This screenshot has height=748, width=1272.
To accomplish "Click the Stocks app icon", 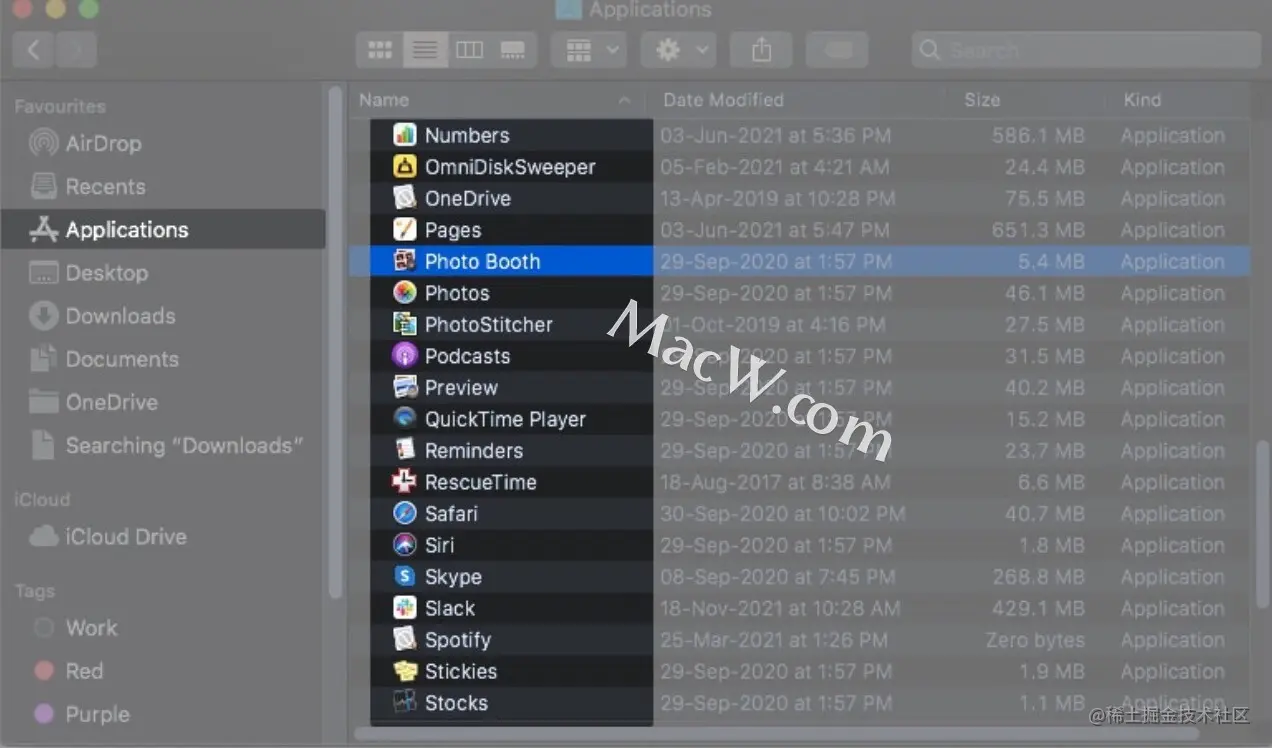I will [x=404, y=702].
